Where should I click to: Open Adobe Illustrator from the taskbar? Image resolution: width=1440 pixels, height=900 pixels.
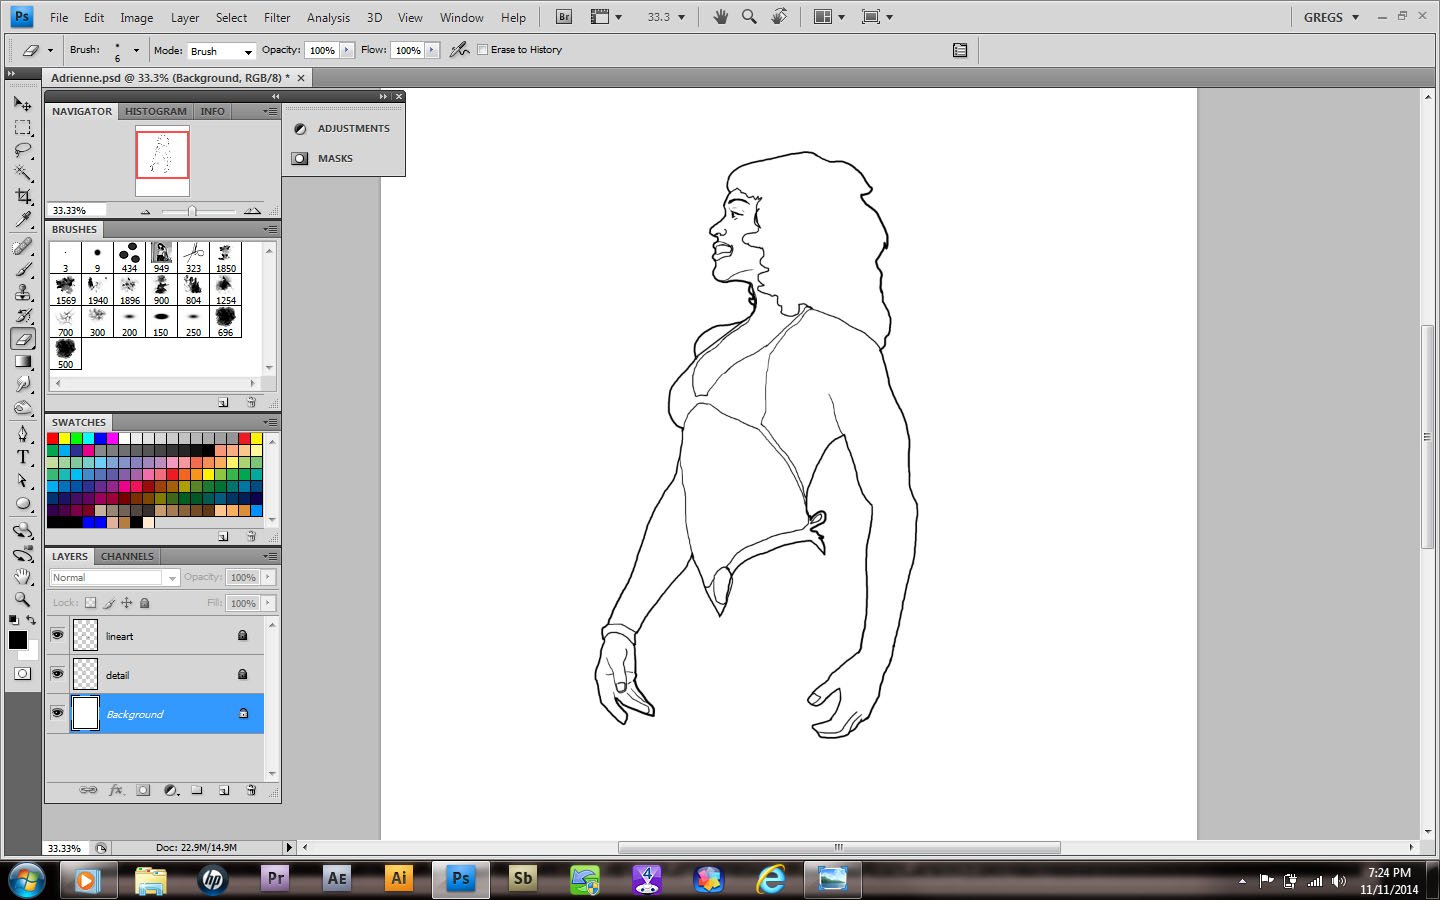point(398,879)
